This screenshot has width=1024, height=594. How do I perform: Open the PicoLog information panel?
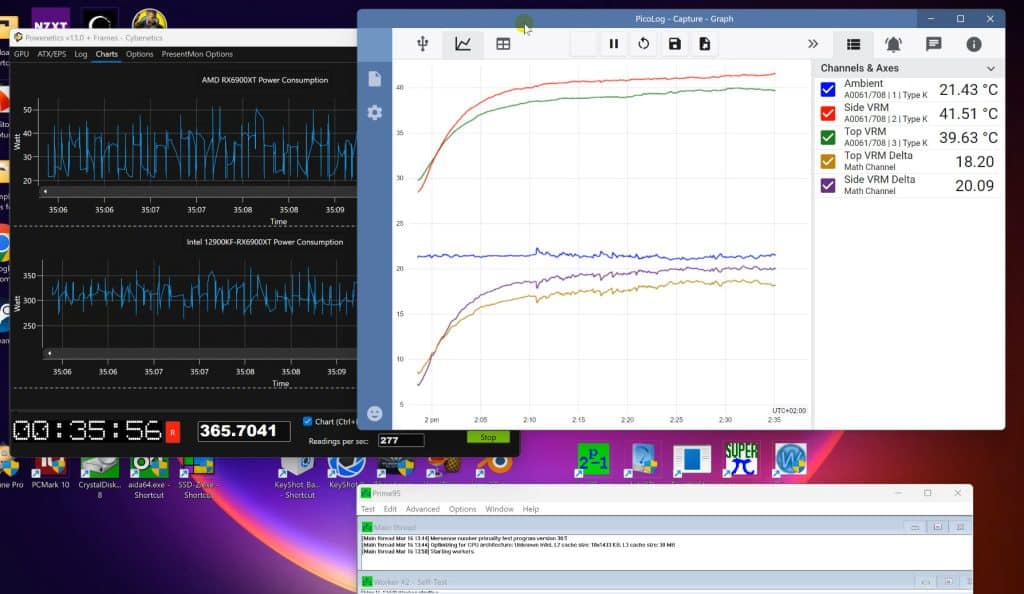974,44
